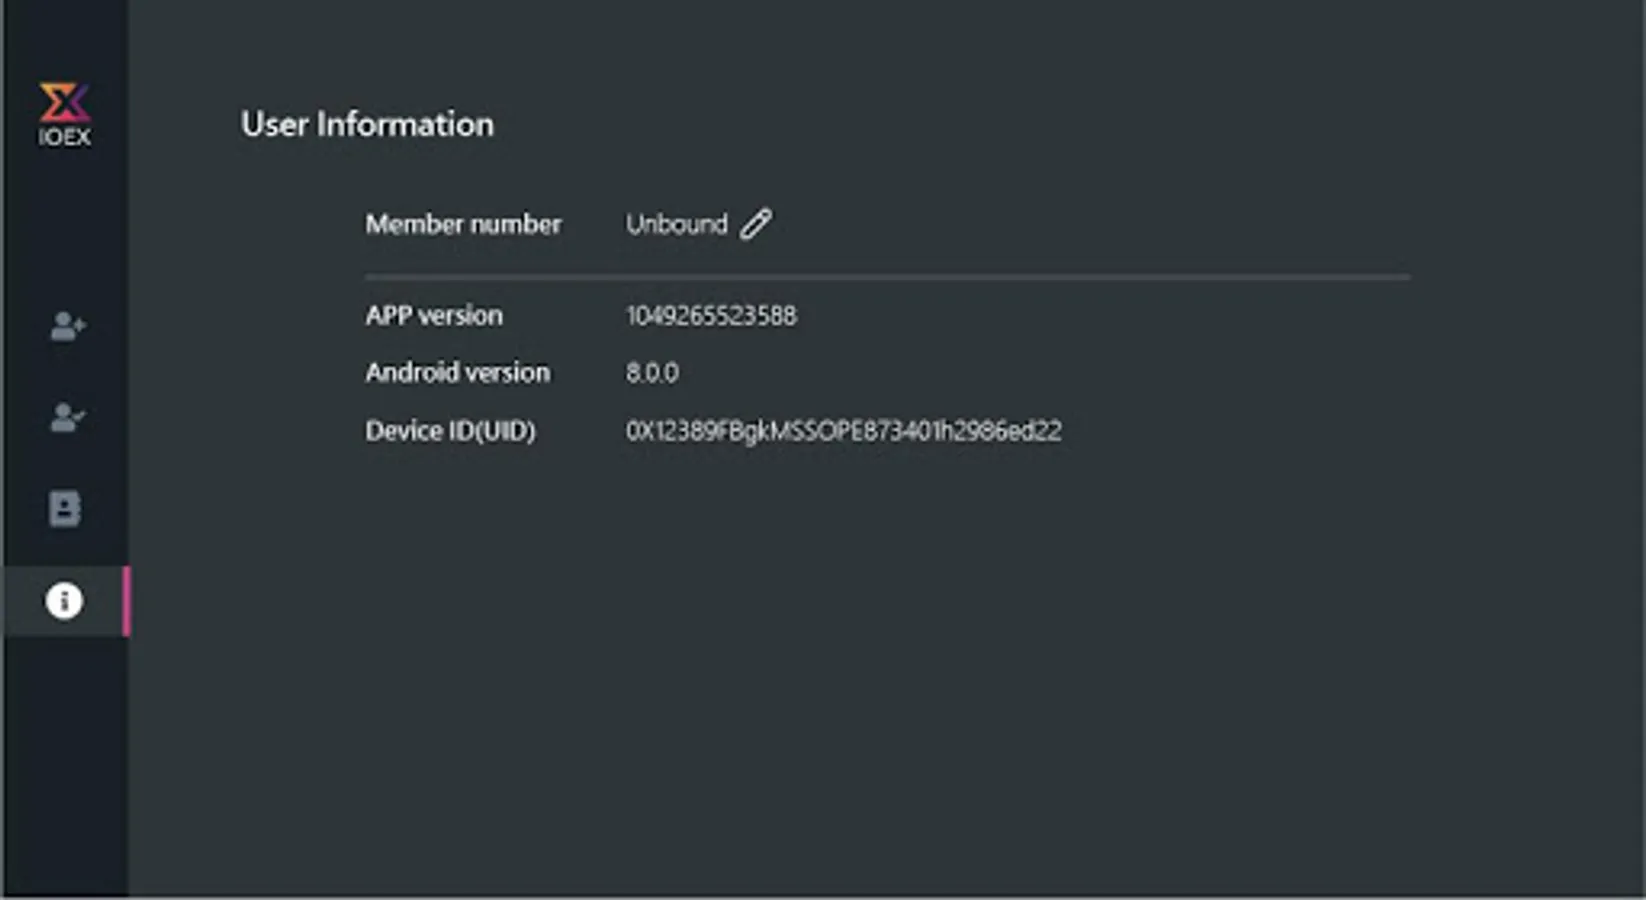Select the Device ID string starting 0X12389
The width and height of the screenshot is (1646, 900).
pyautogui.click(x=843, y=431)
